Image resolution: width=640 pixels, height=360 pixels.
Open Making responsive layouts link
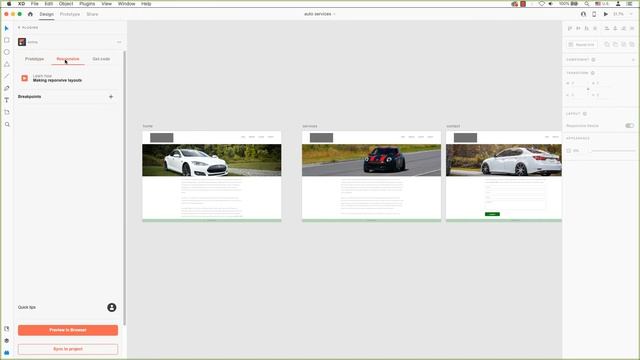pos(57,80)
